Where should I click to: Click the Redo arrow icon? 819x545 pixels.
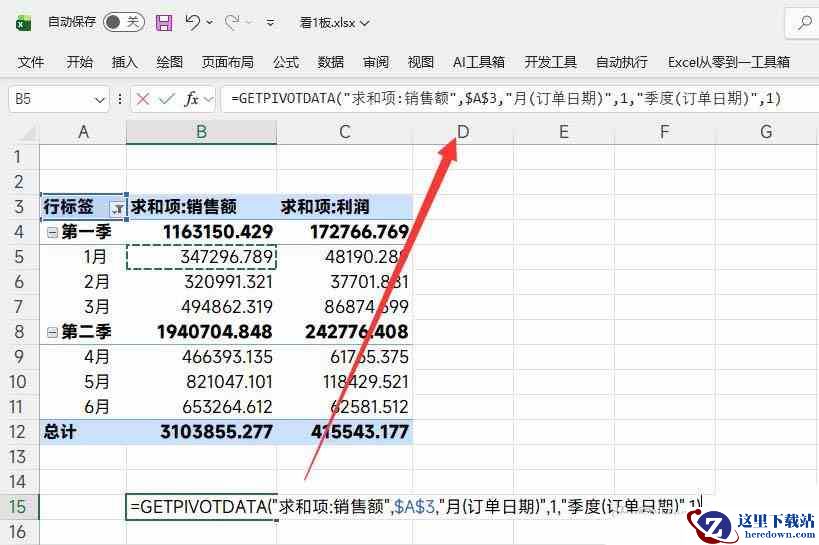coord(234,22)
